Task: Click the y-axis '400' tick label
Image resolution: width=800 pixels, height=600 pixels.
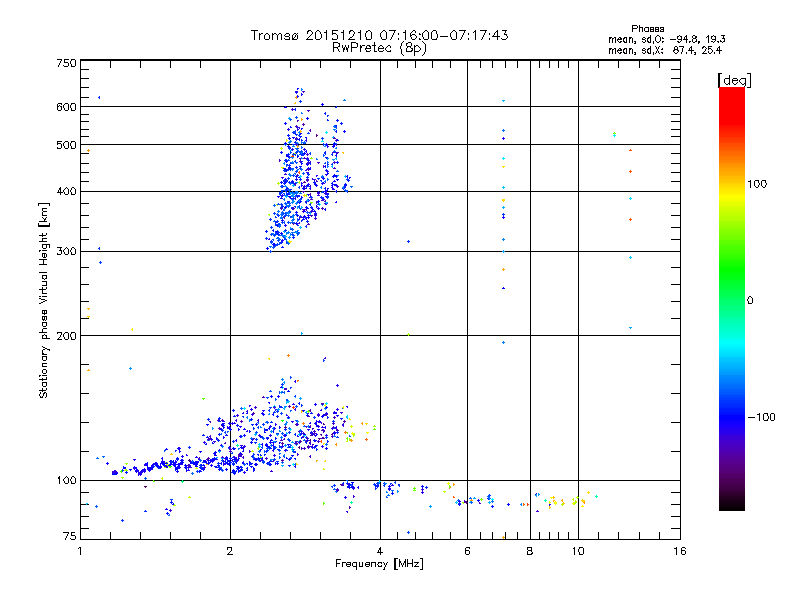Action: point(67,191)
